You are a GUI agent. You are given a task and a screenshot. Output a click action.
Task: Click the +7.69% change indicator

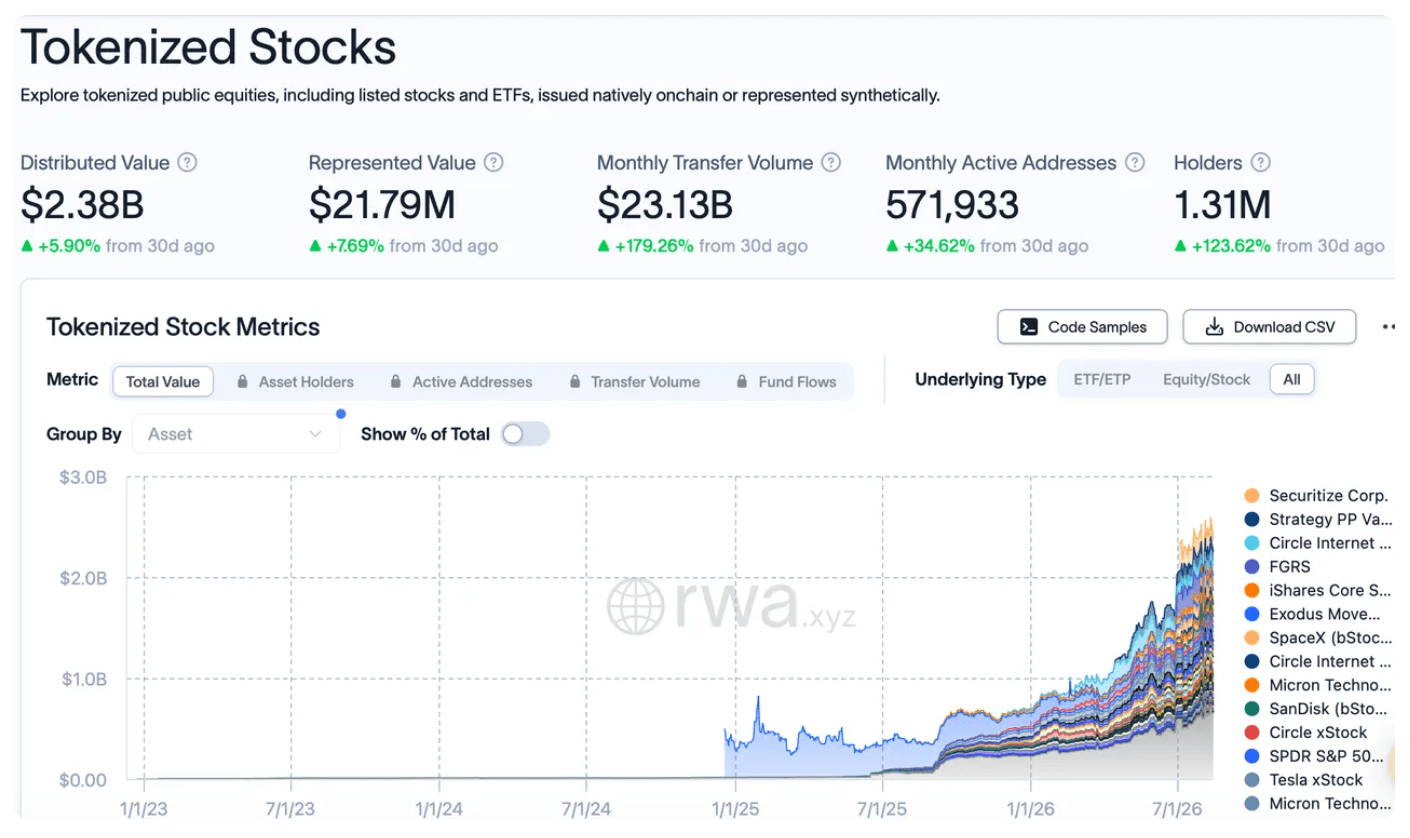[347, 246]
